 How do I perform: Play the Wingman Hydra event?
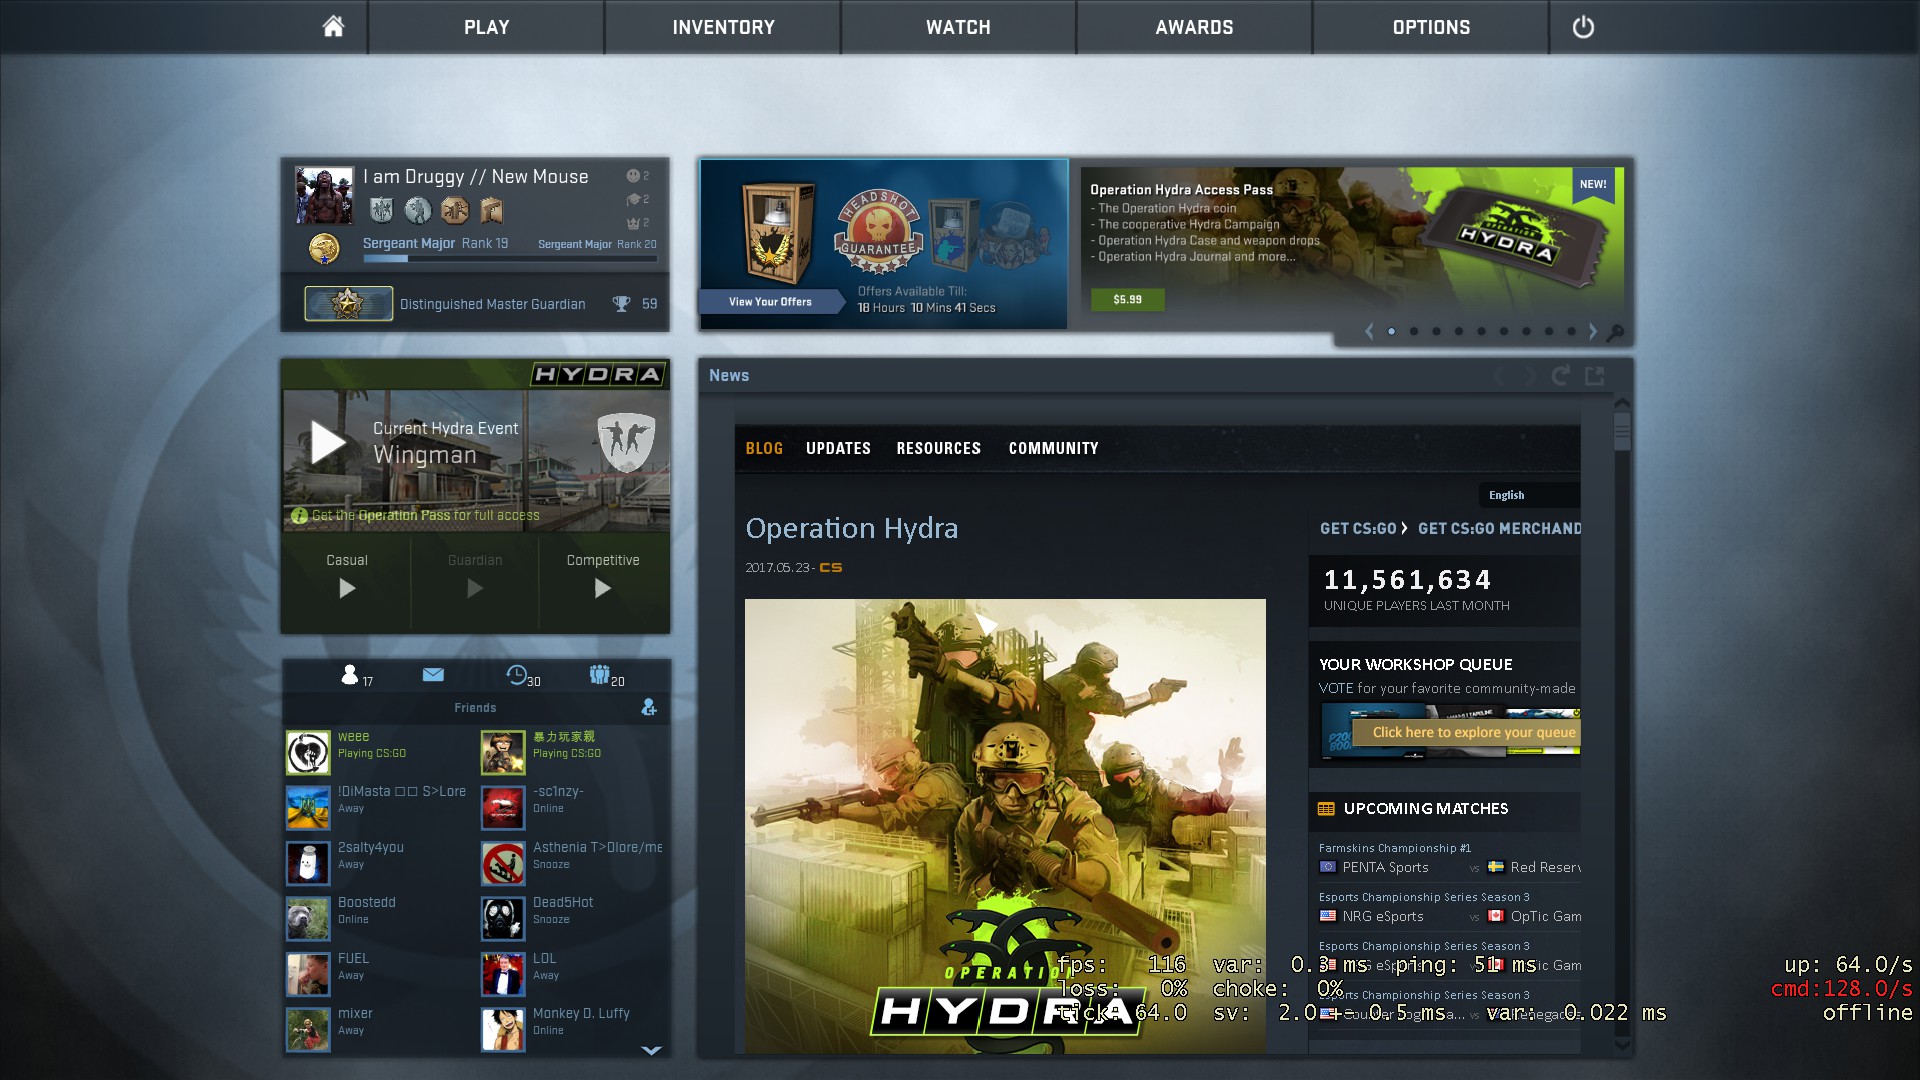(328, 442)
